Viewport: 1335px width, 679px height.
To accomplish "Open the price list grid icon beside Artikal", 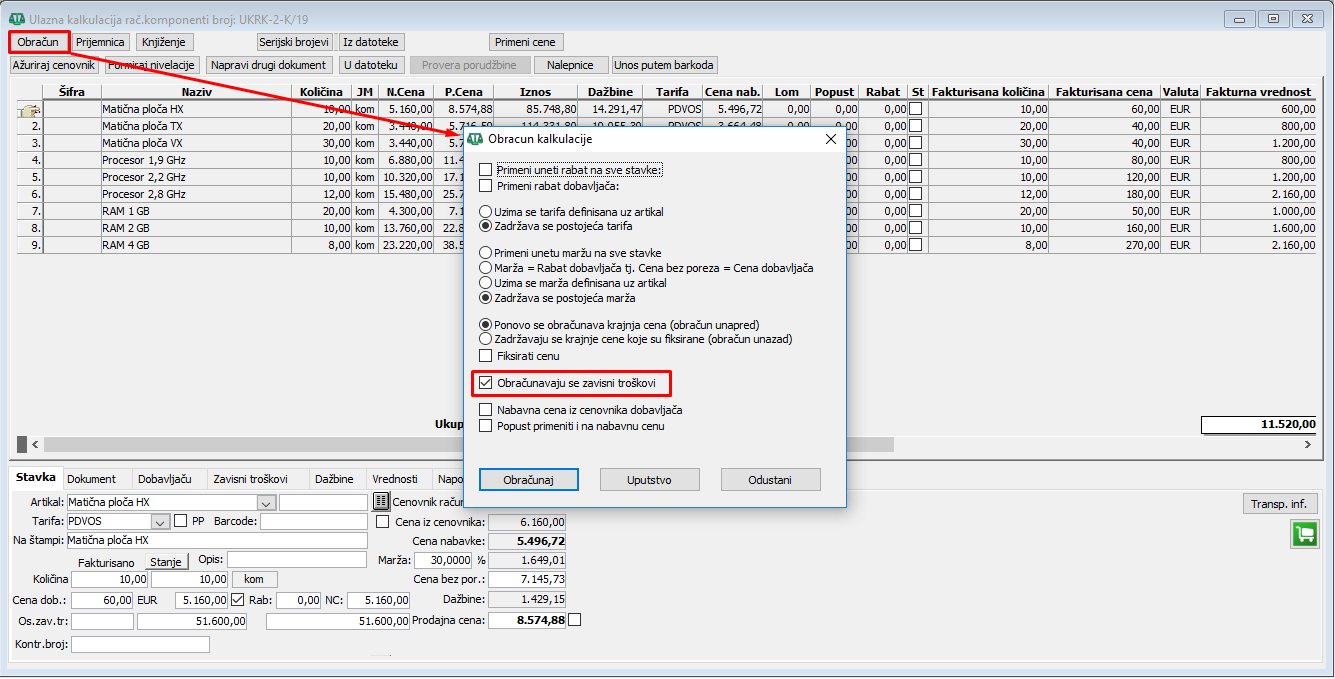I will (x=381, y=502).
